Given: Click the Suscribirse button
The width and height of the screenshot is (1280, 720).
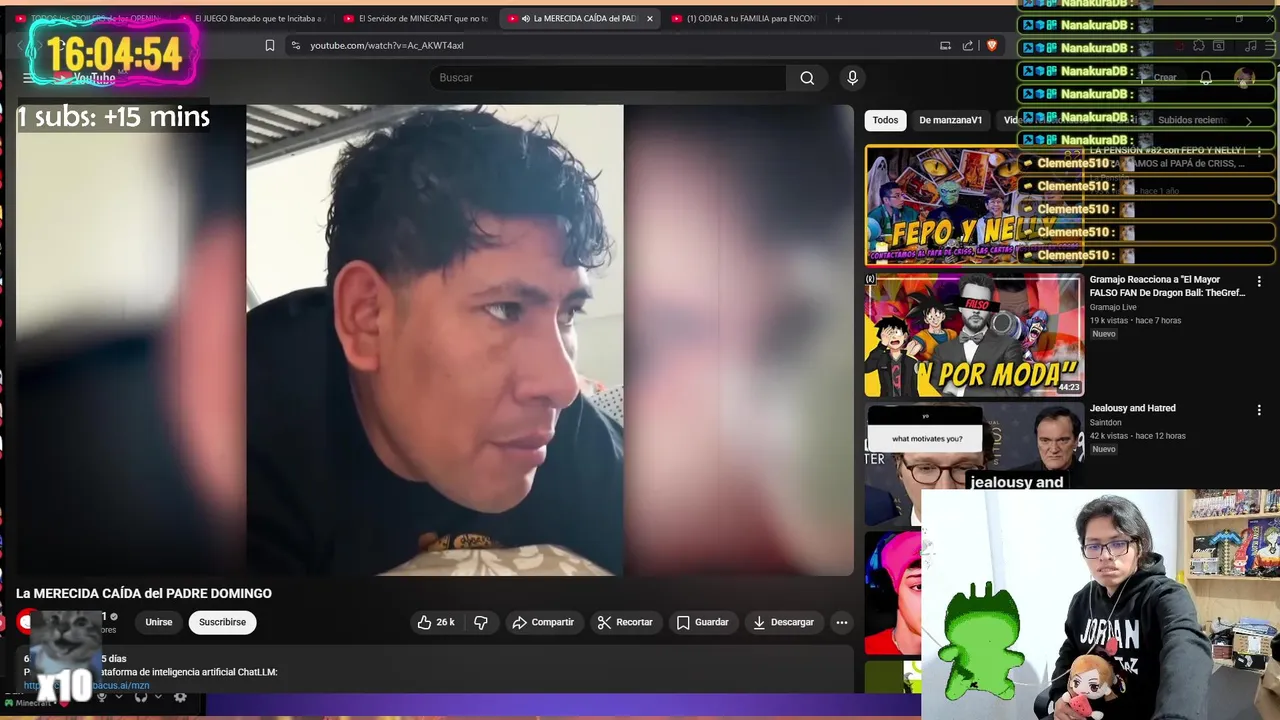Looking at the screenshot, I should [222, 622].
